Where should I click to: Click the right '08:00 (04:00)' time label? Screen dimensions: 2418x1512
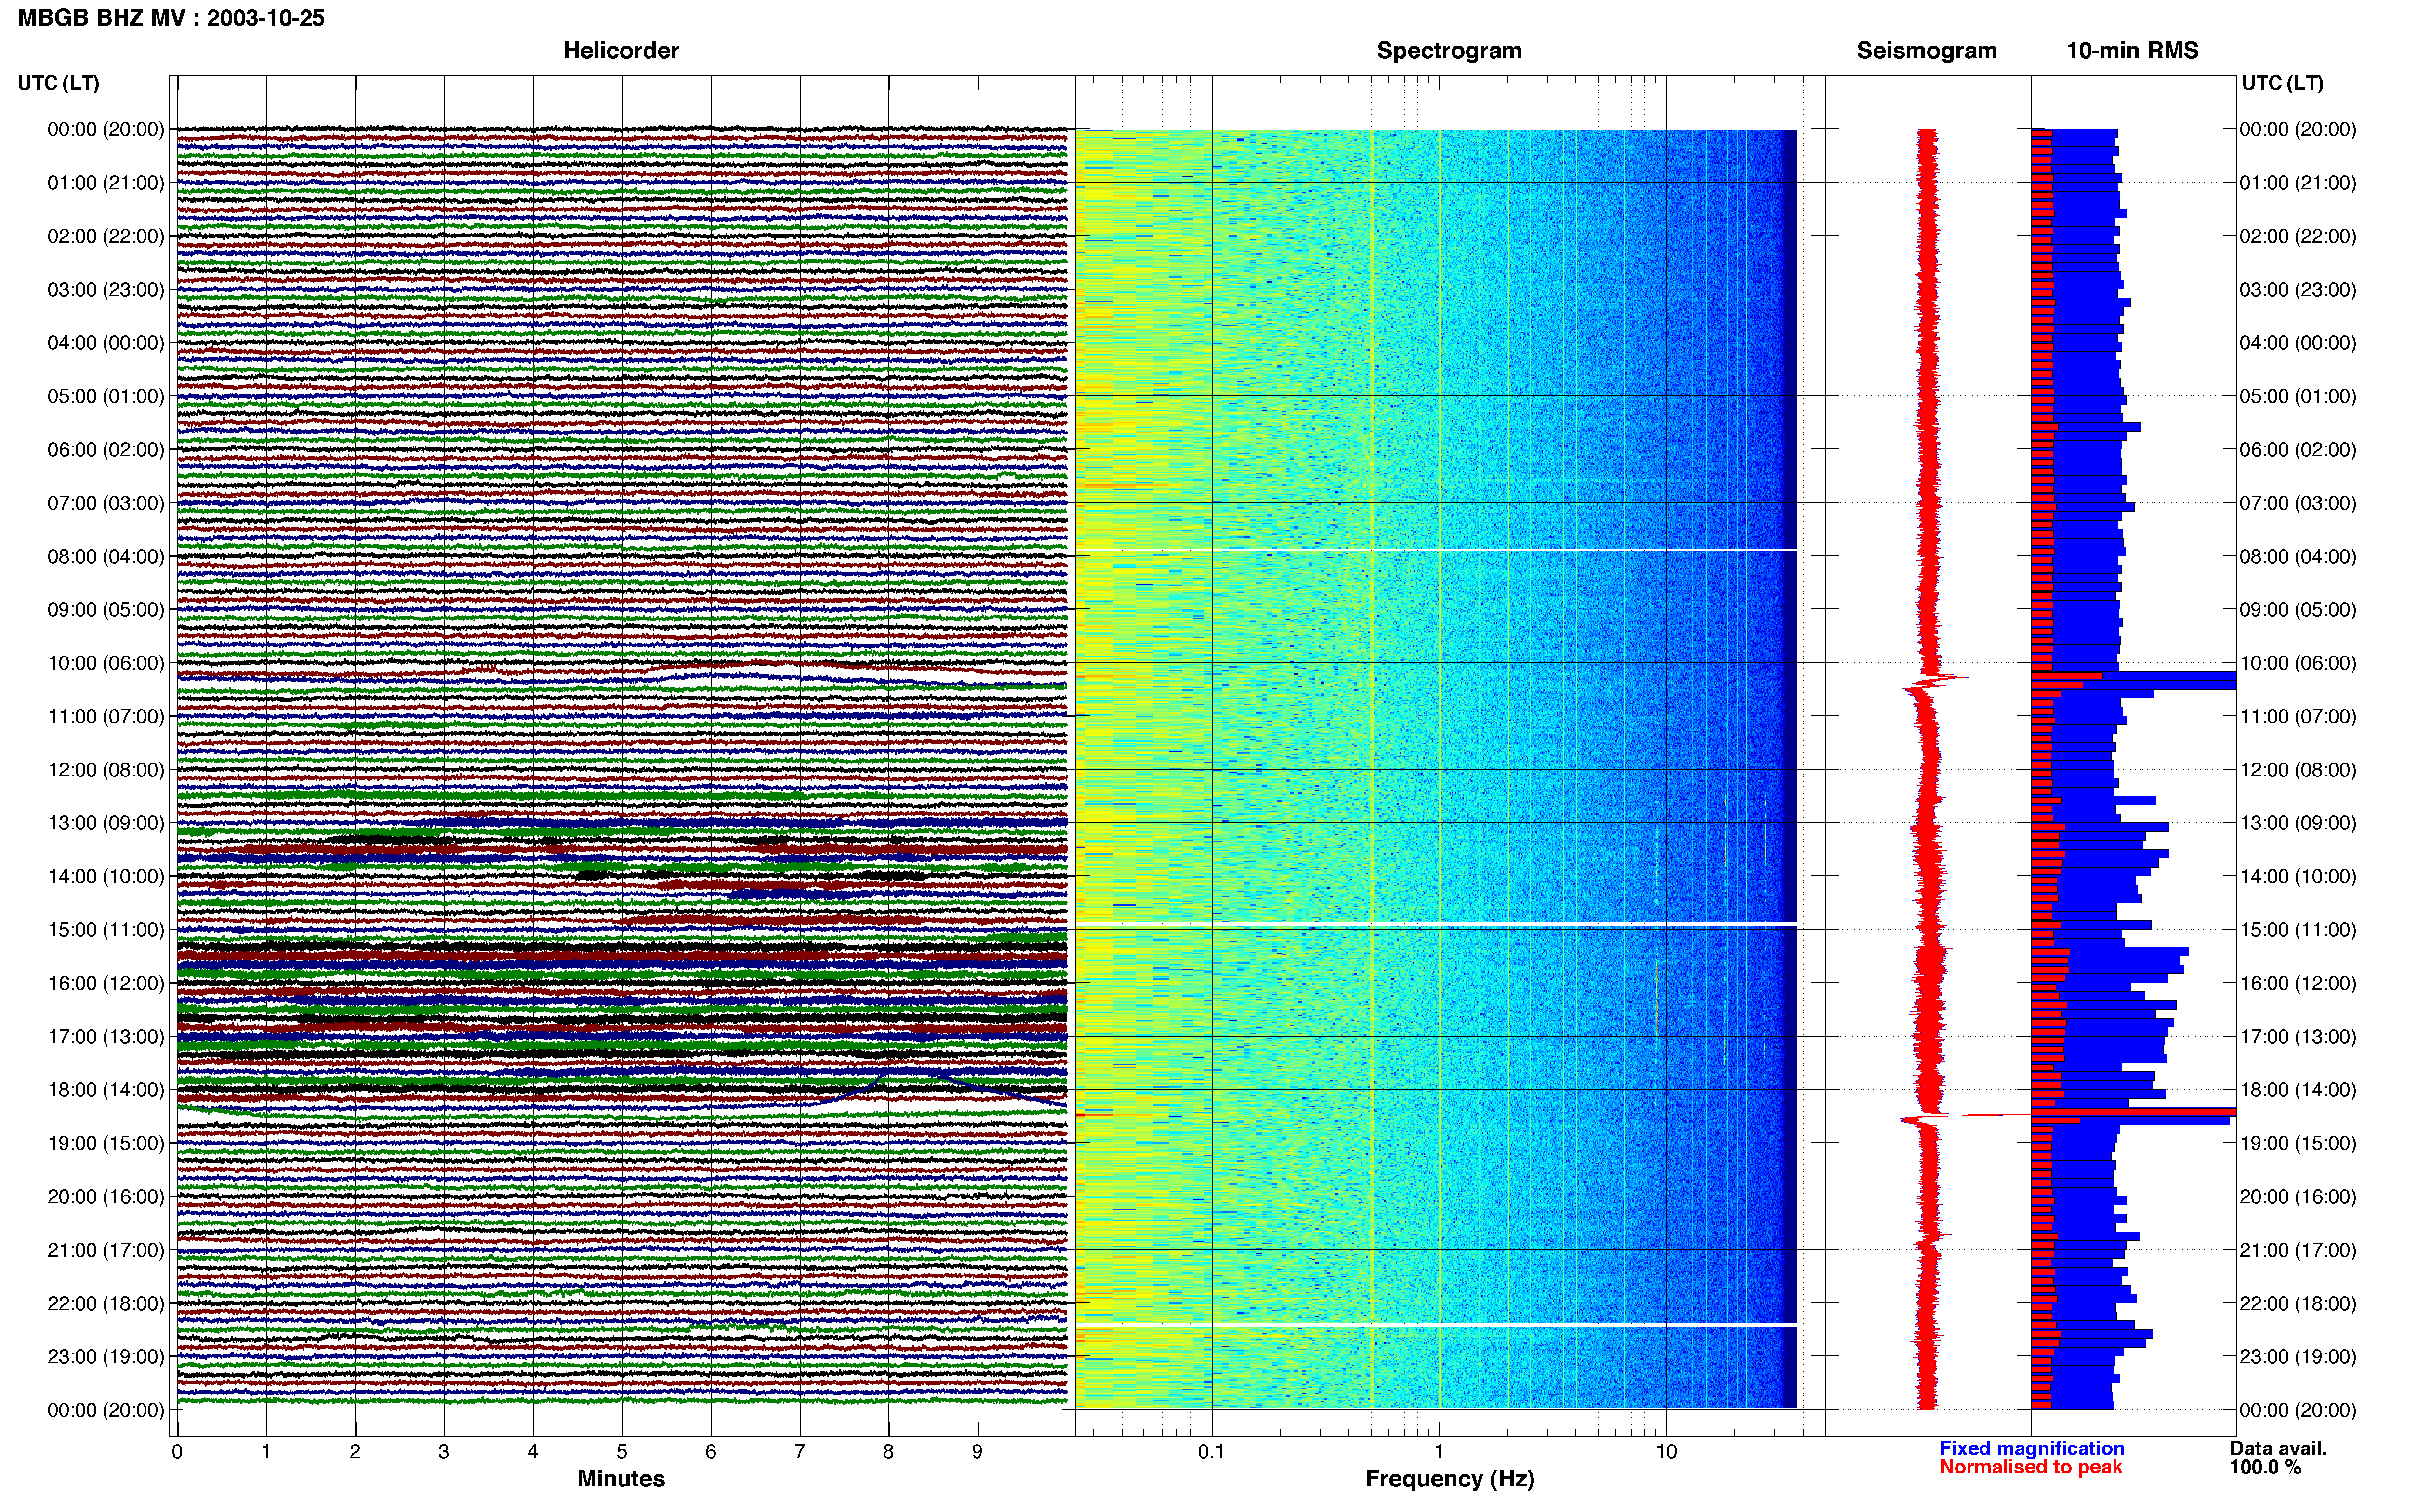(2298, 556)
